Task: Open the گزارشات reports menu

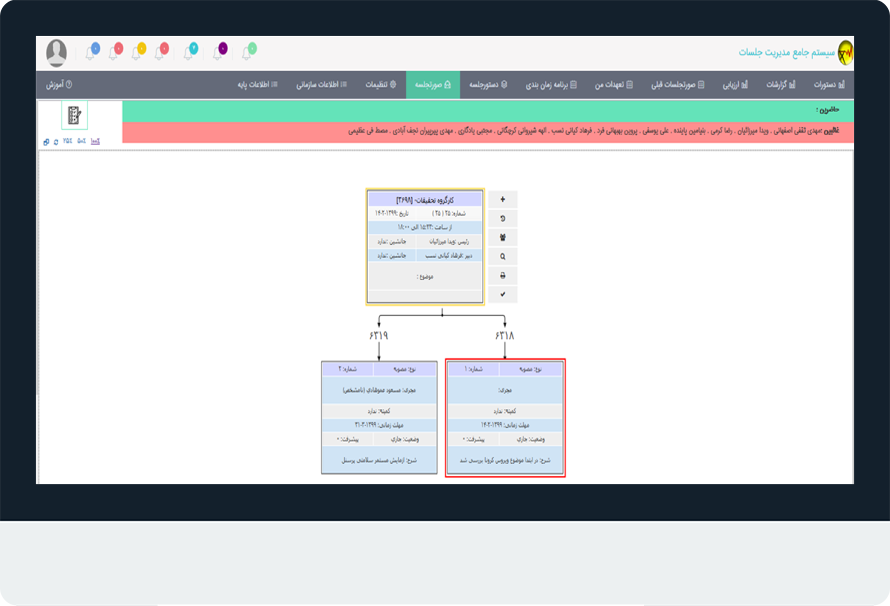Action: pyautogui.click(x=774, y=85)
